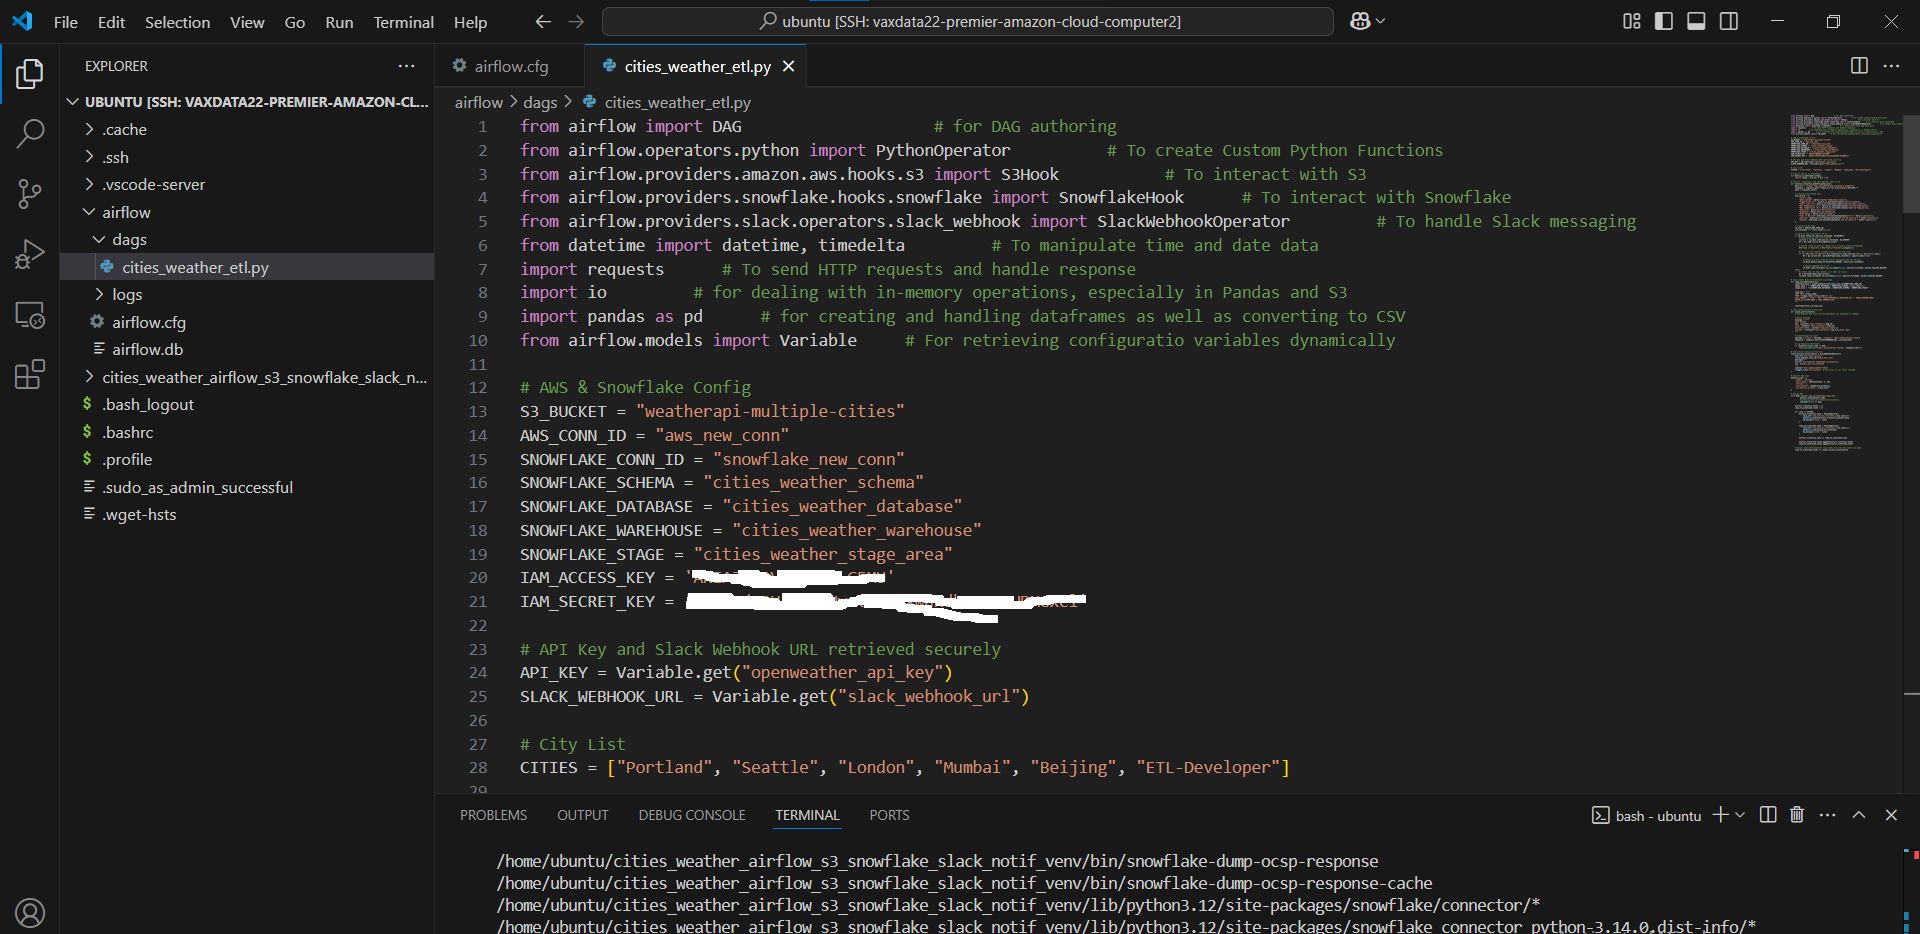Create a new terminal with plus icon
The width and height of the screenshot is (1920, 934).
click(x=1720, y=815)
